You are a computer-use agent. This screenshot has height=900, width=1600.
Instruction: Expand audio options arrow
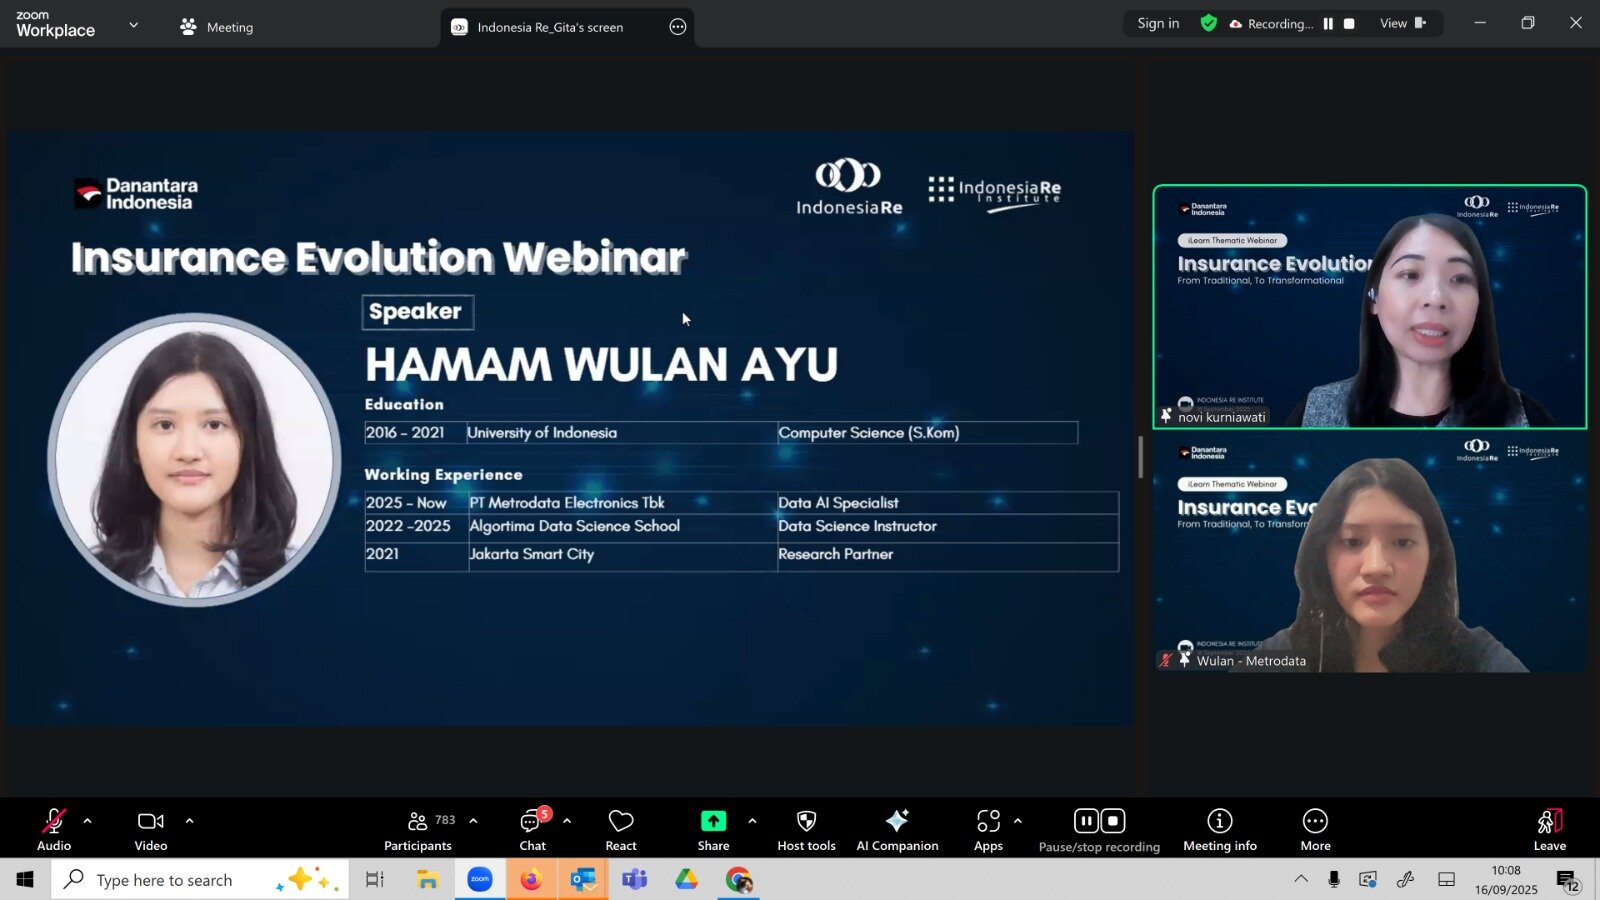[88, 821]
